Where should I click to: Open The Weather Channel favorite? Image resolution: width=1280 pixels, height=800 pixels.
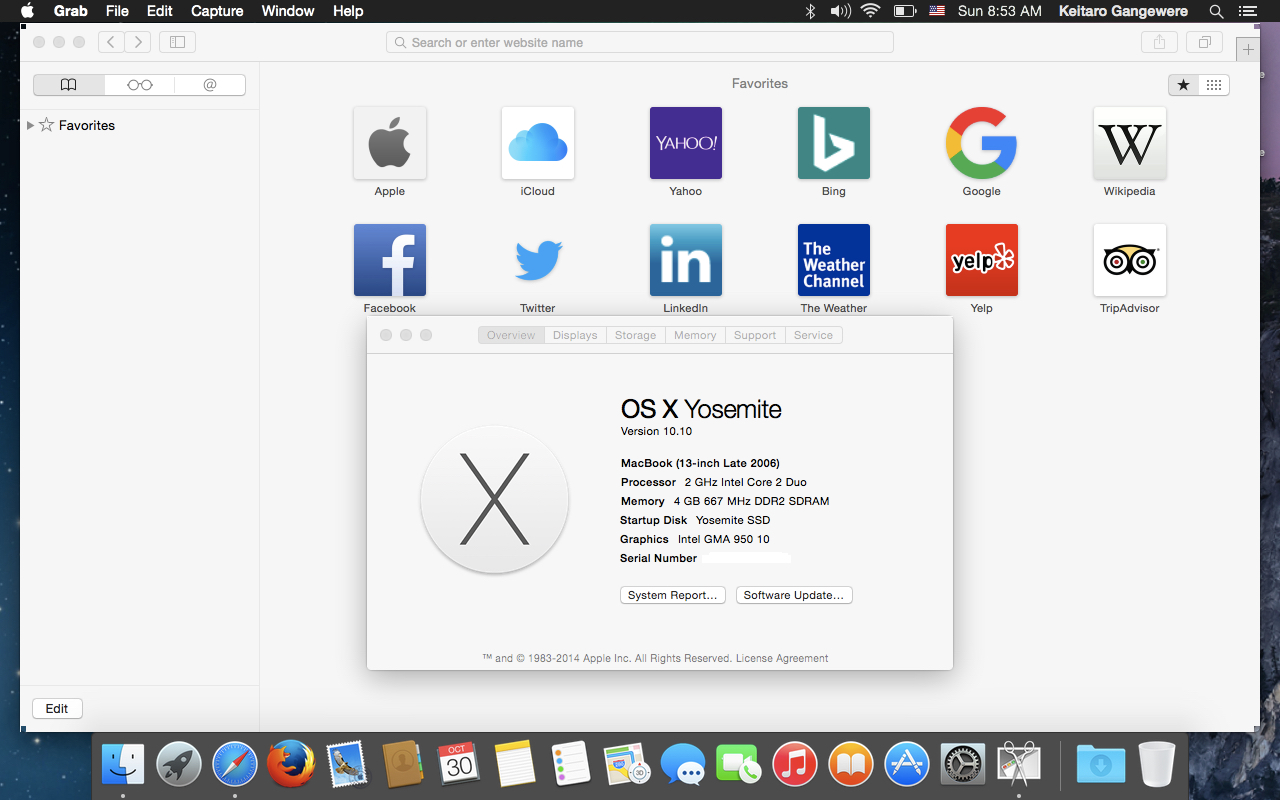click(834, 260)
